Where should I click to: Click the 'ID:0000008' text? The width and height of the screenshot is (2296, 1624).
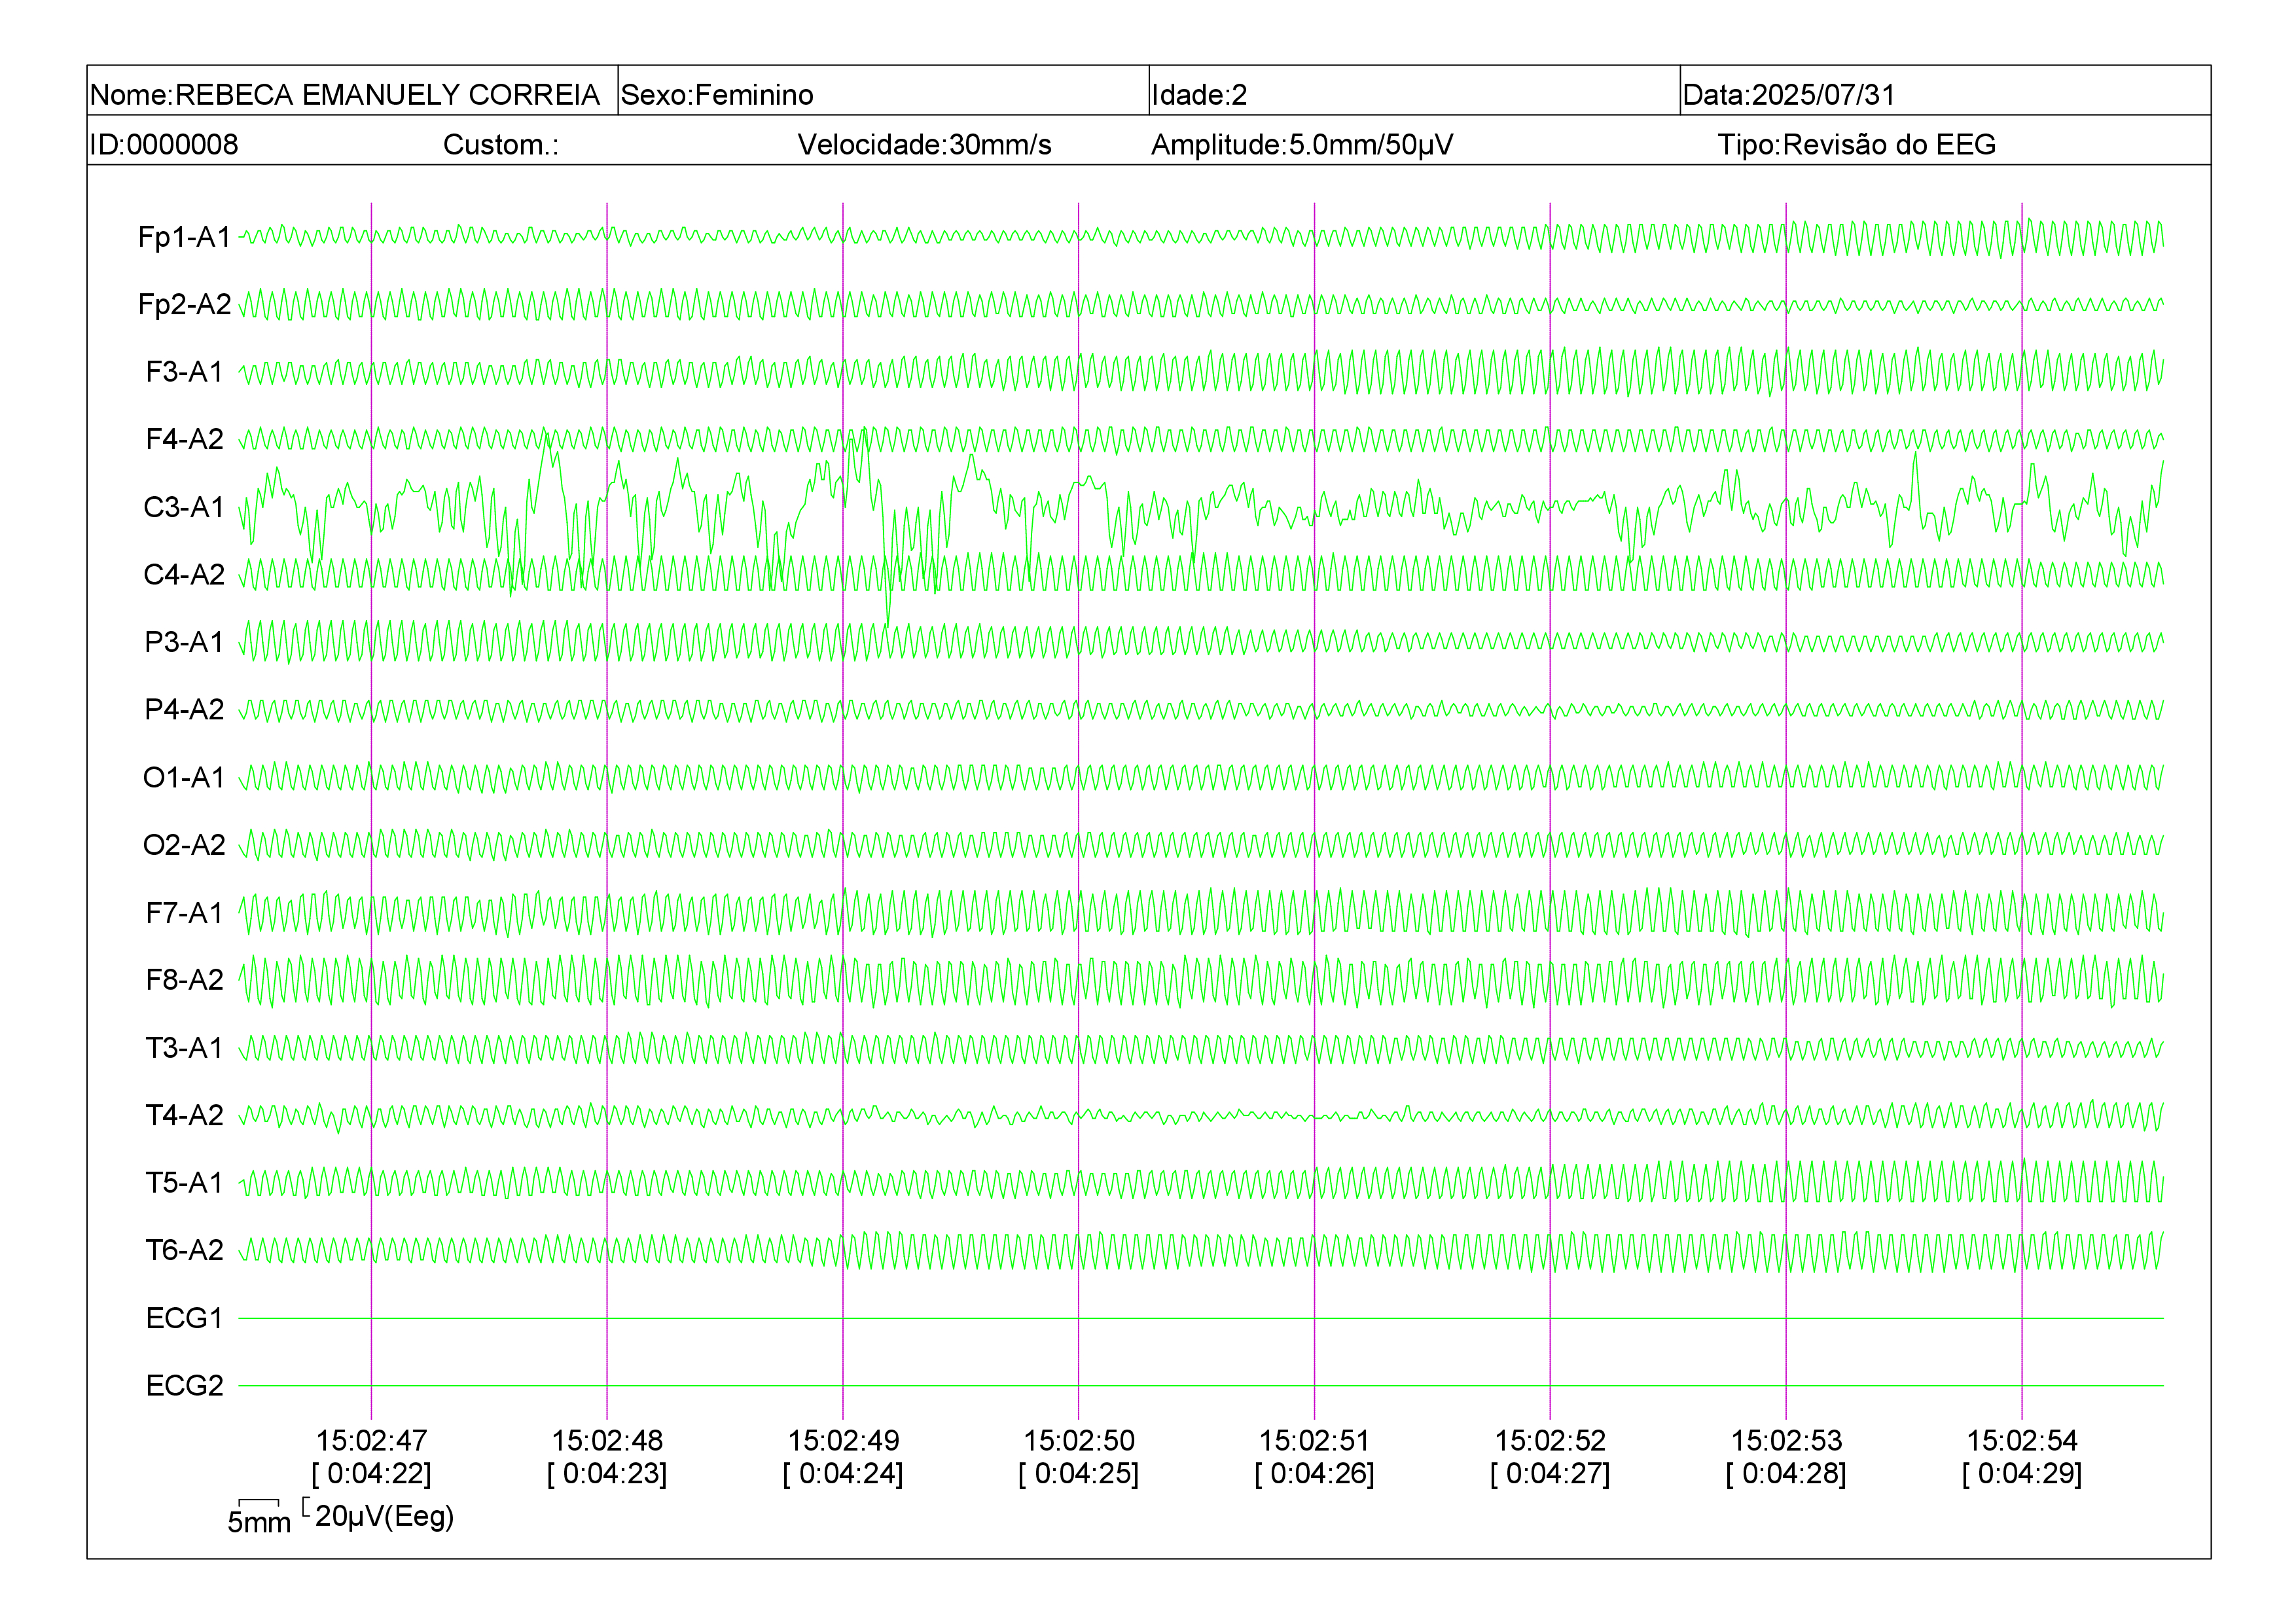tap(164, 145)
